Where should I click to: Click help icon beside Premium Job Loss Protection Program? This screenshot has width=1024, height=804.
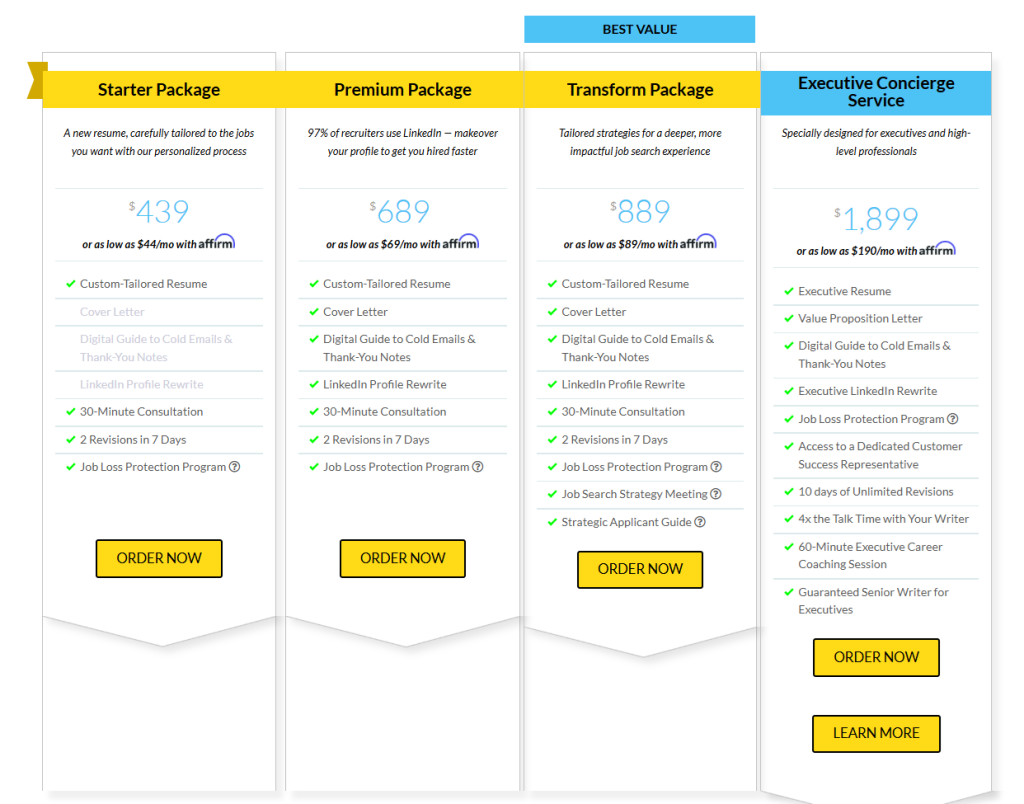(x=478, y=467)
